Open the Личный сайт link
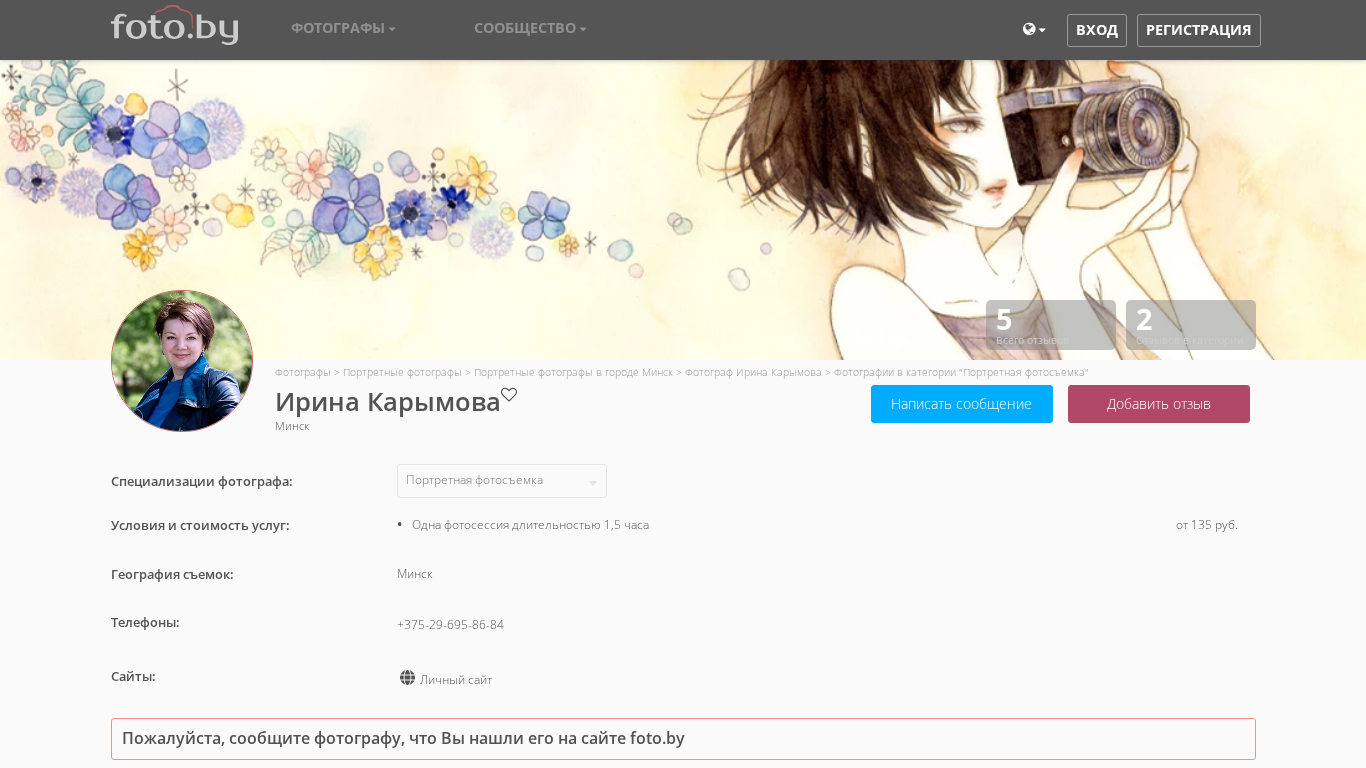 (456, 680)
